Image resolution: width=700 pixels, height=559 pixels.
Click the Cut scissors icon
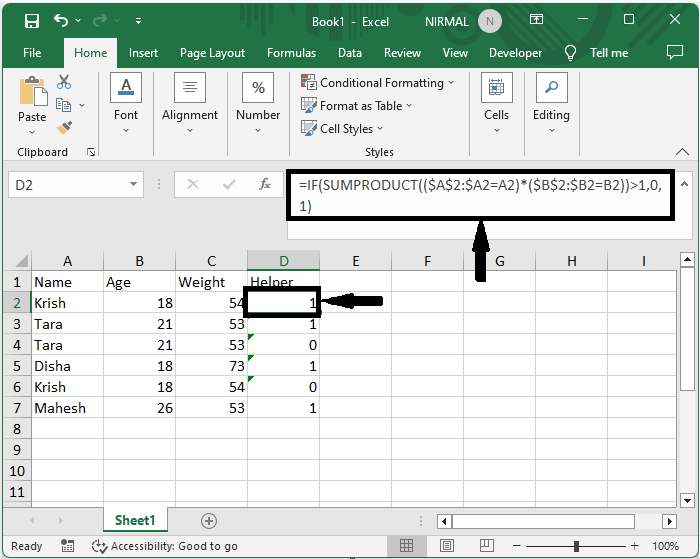click(x=64, y=82)
